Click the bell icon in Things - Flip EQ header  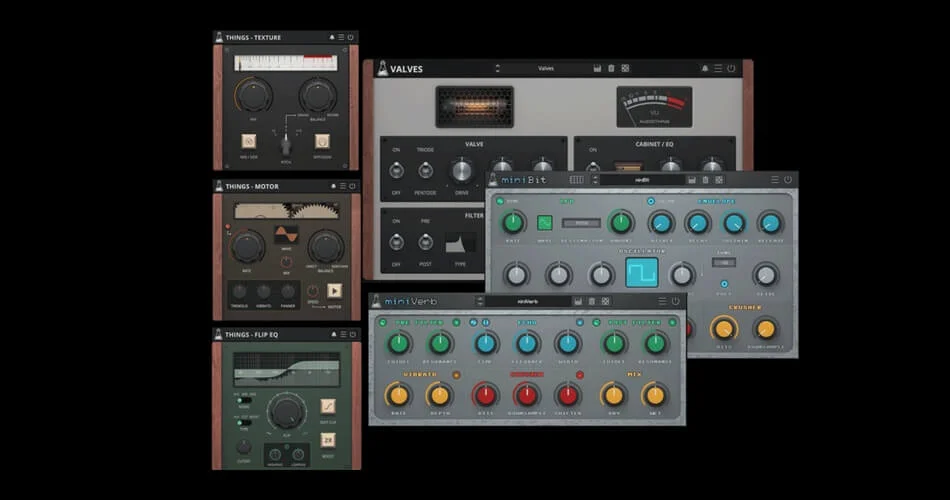point(333,335)
